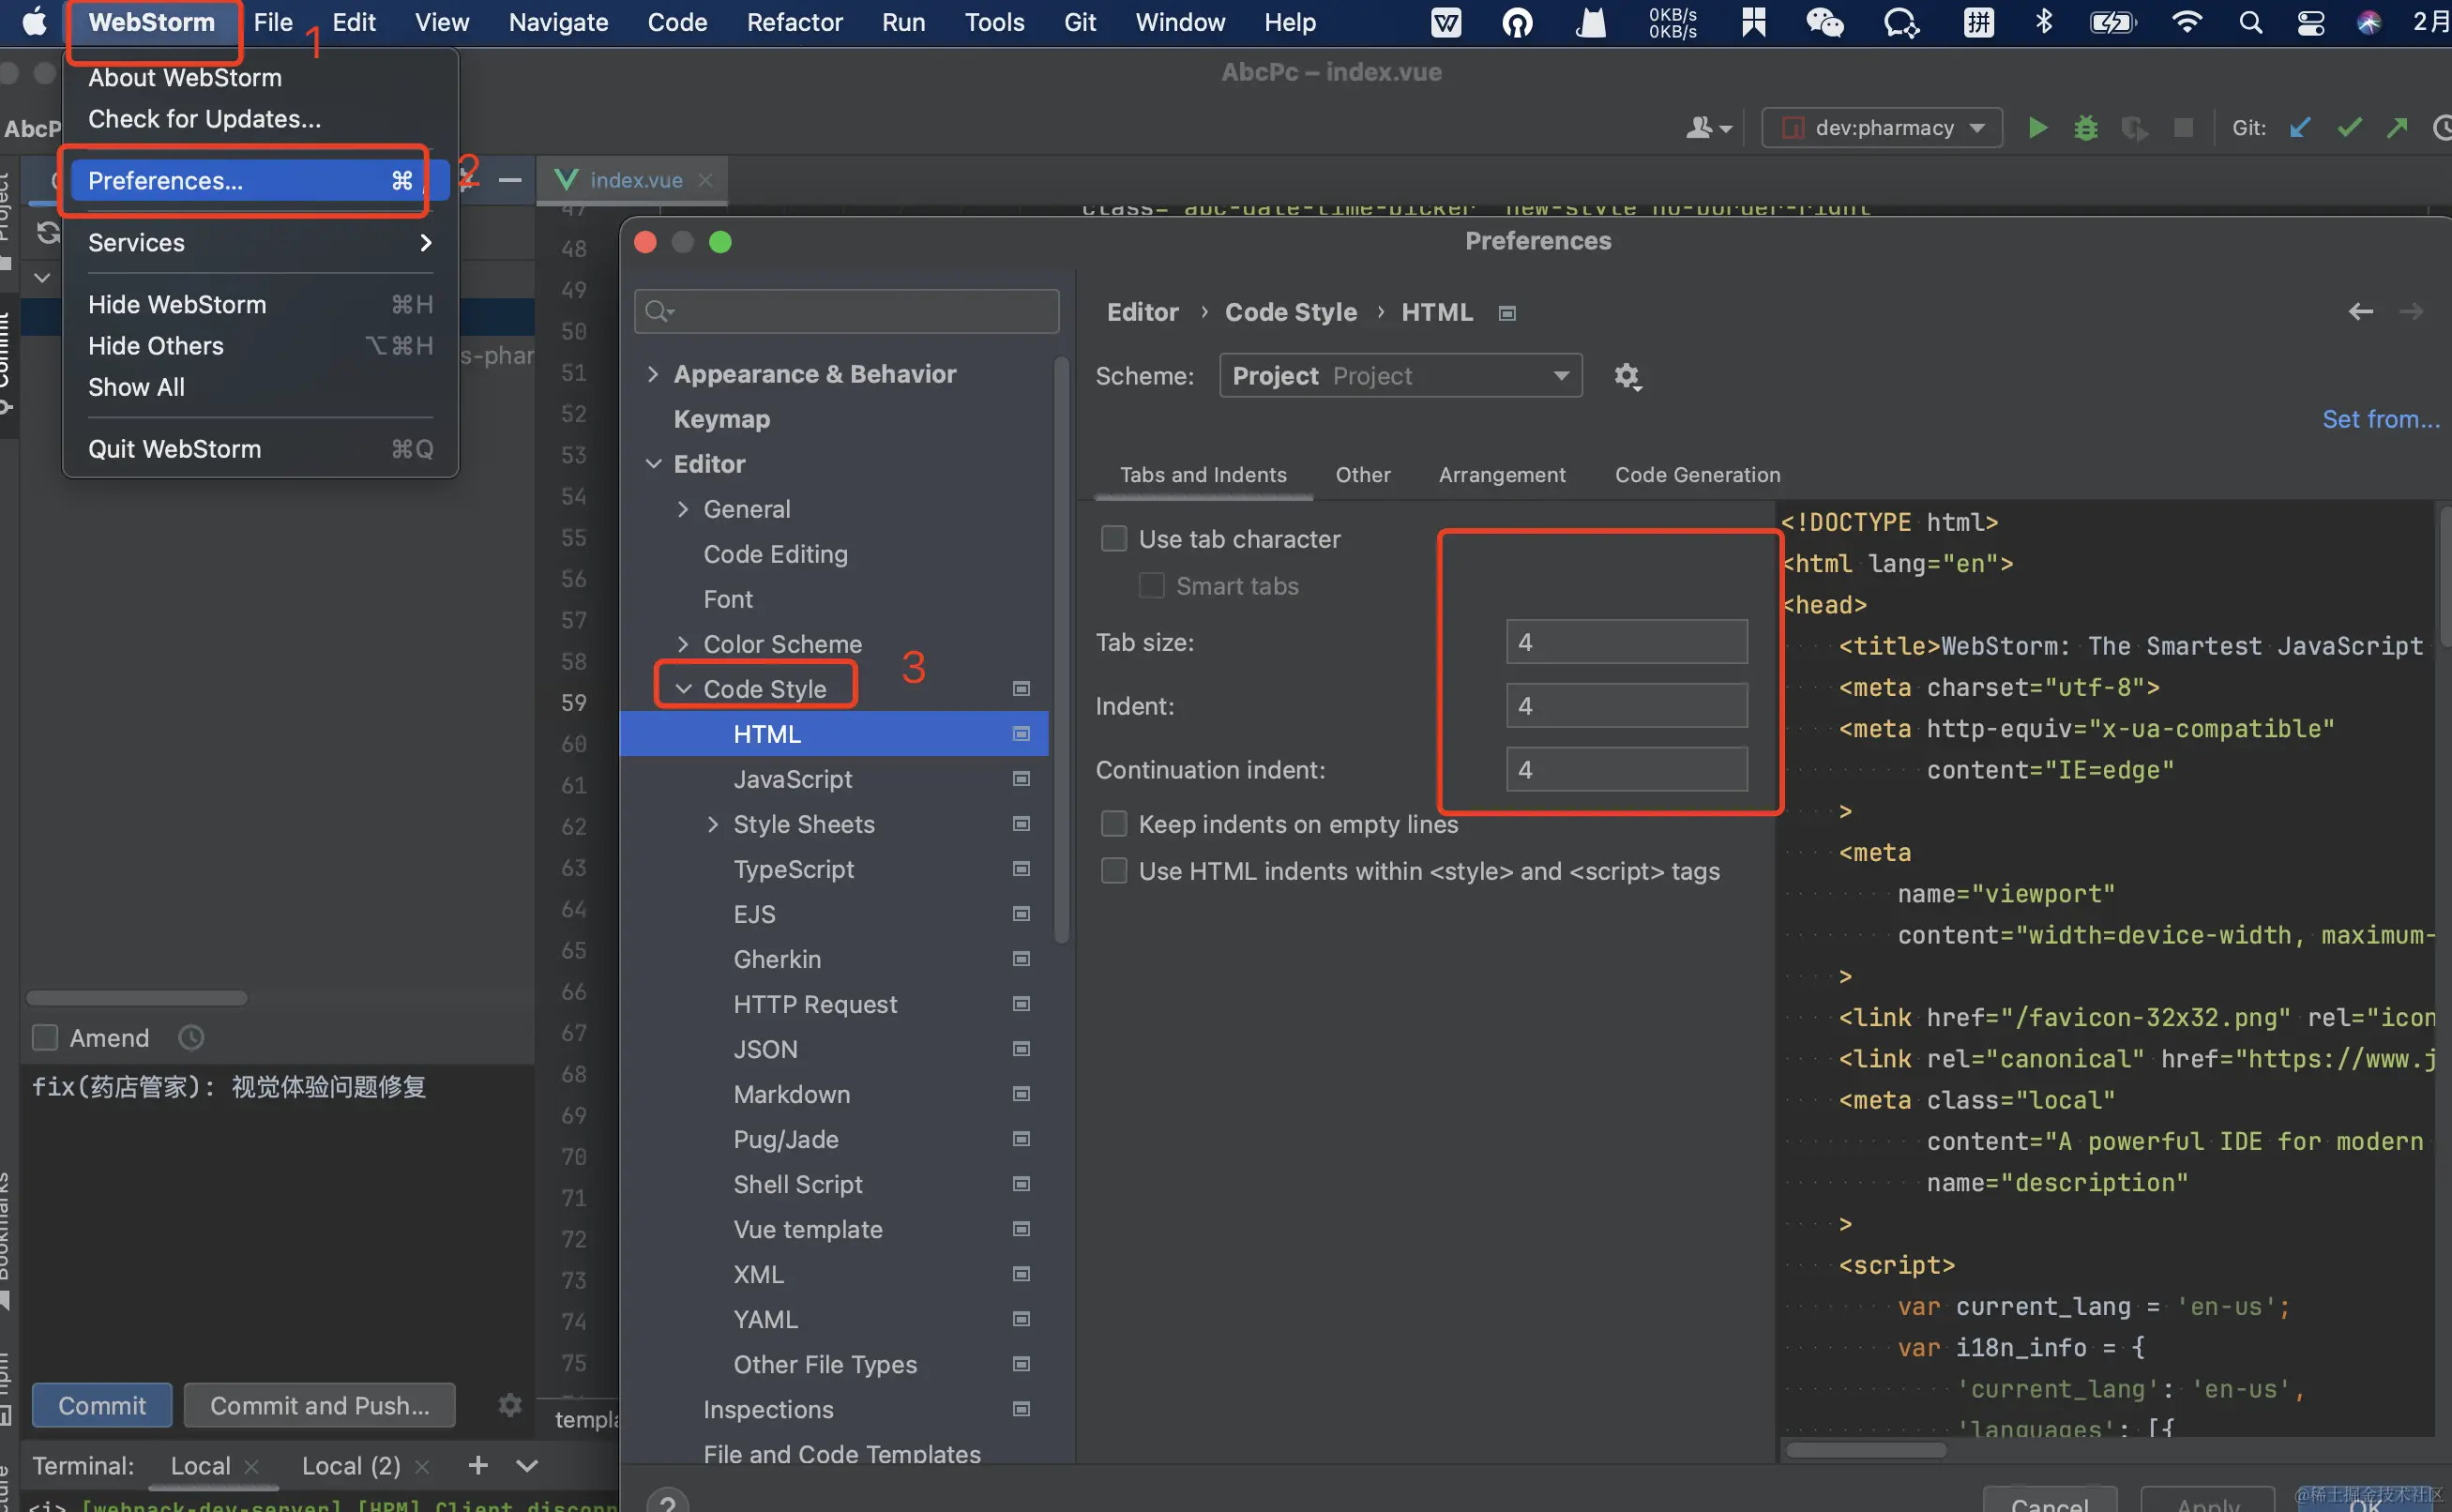Click the Git update project arrow
Image resolution: width=2452 pixels, height=1512 pixels.
(2300, 128)
